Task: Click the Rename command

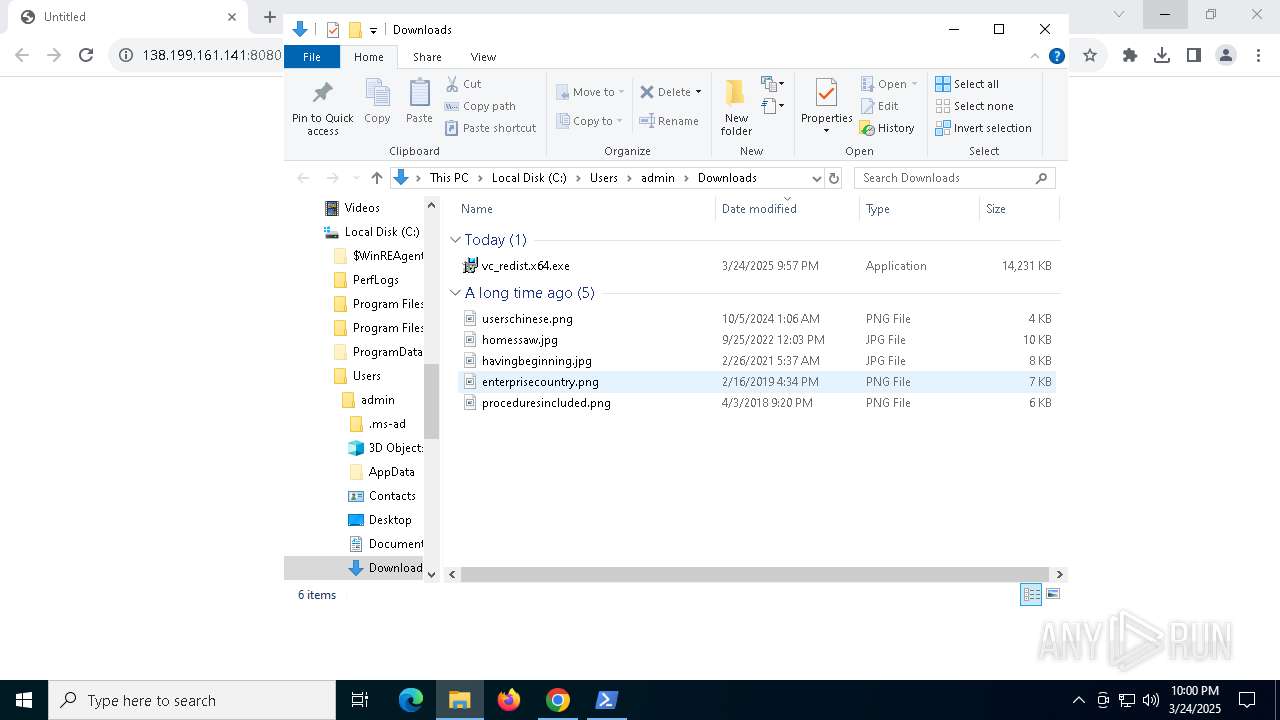Action: pos(669,121)
